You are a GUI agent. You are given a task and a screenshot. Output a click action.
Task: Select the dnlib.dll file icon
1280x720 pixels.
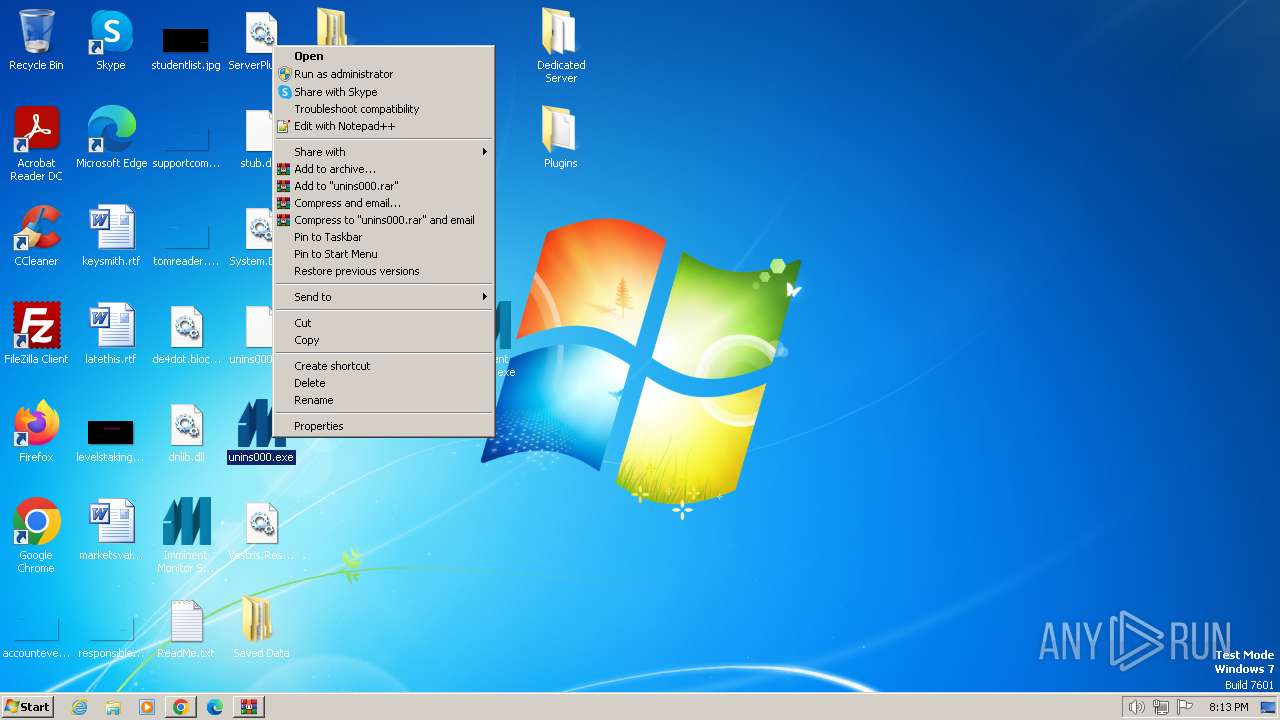tap(186, 431)
